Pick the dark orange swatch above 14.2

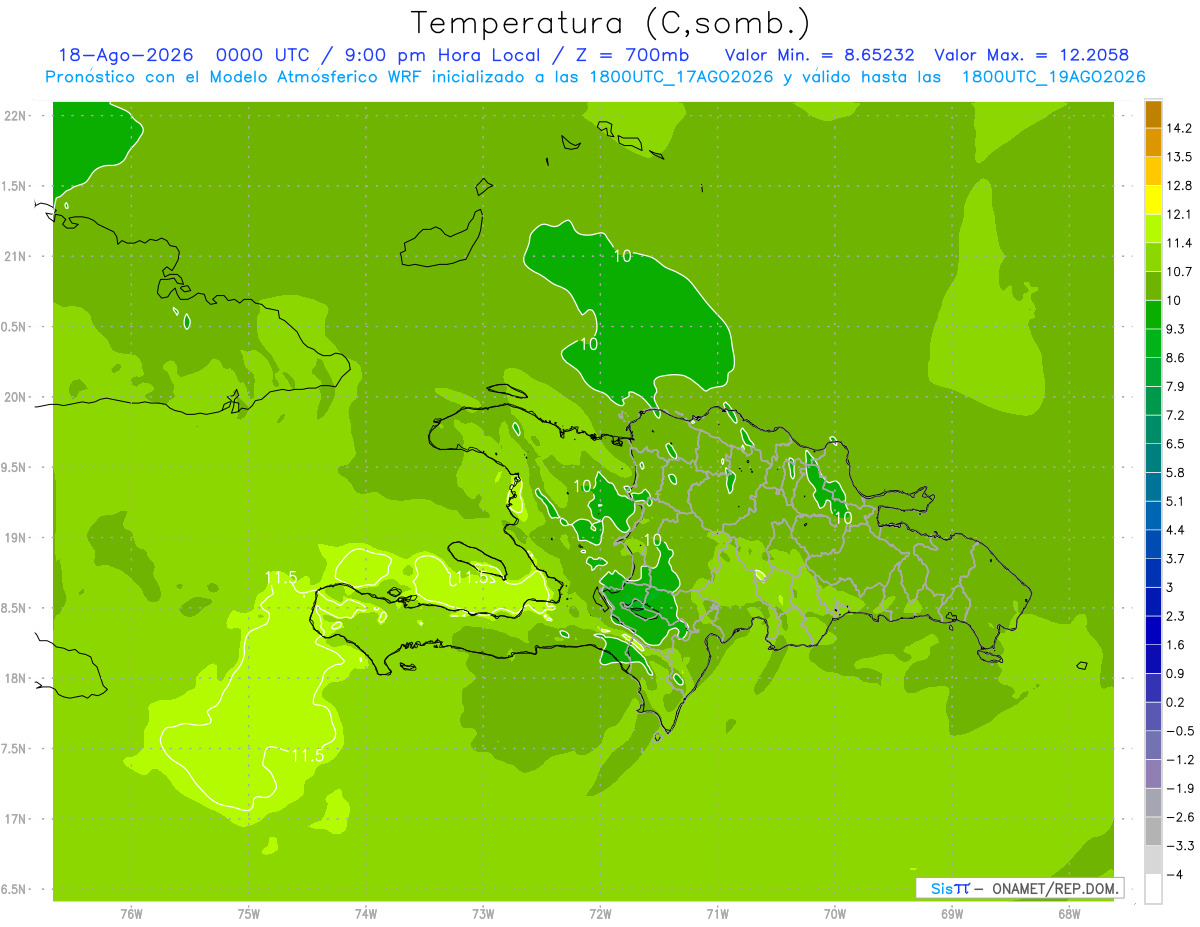click(x=1153, y=114)
